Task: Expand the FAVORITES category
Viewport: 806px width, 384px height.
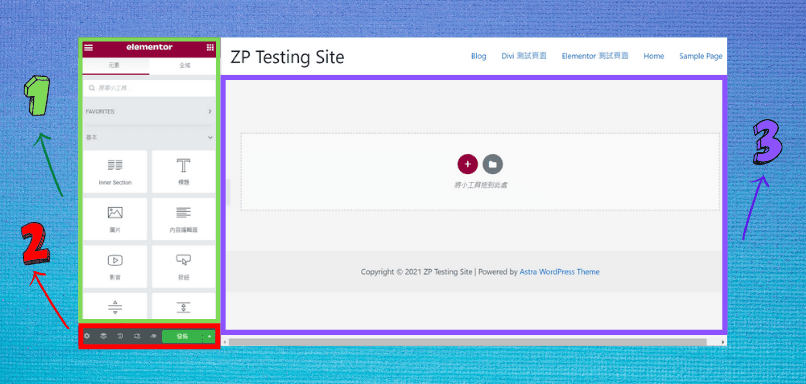Action: (x=149, y=112)
